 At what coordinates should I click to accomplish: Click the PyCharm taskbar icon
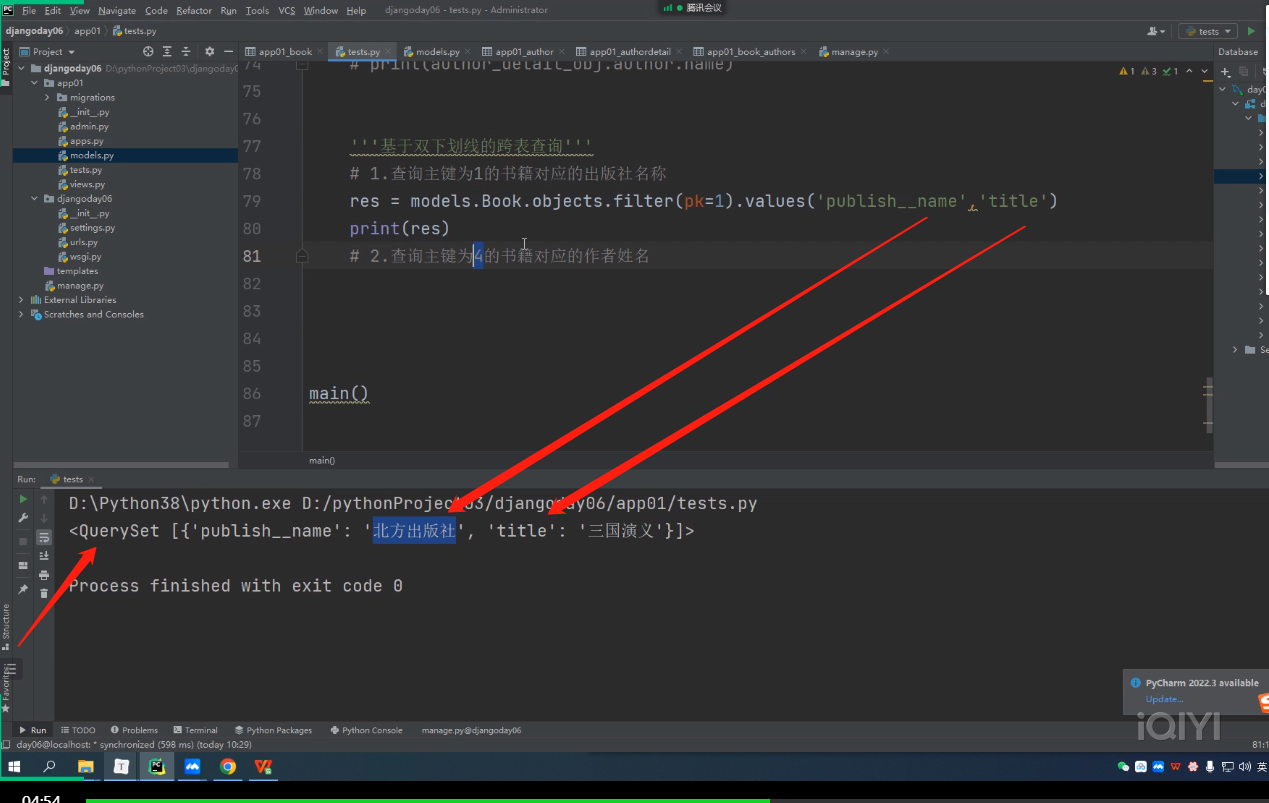(157, 767)
